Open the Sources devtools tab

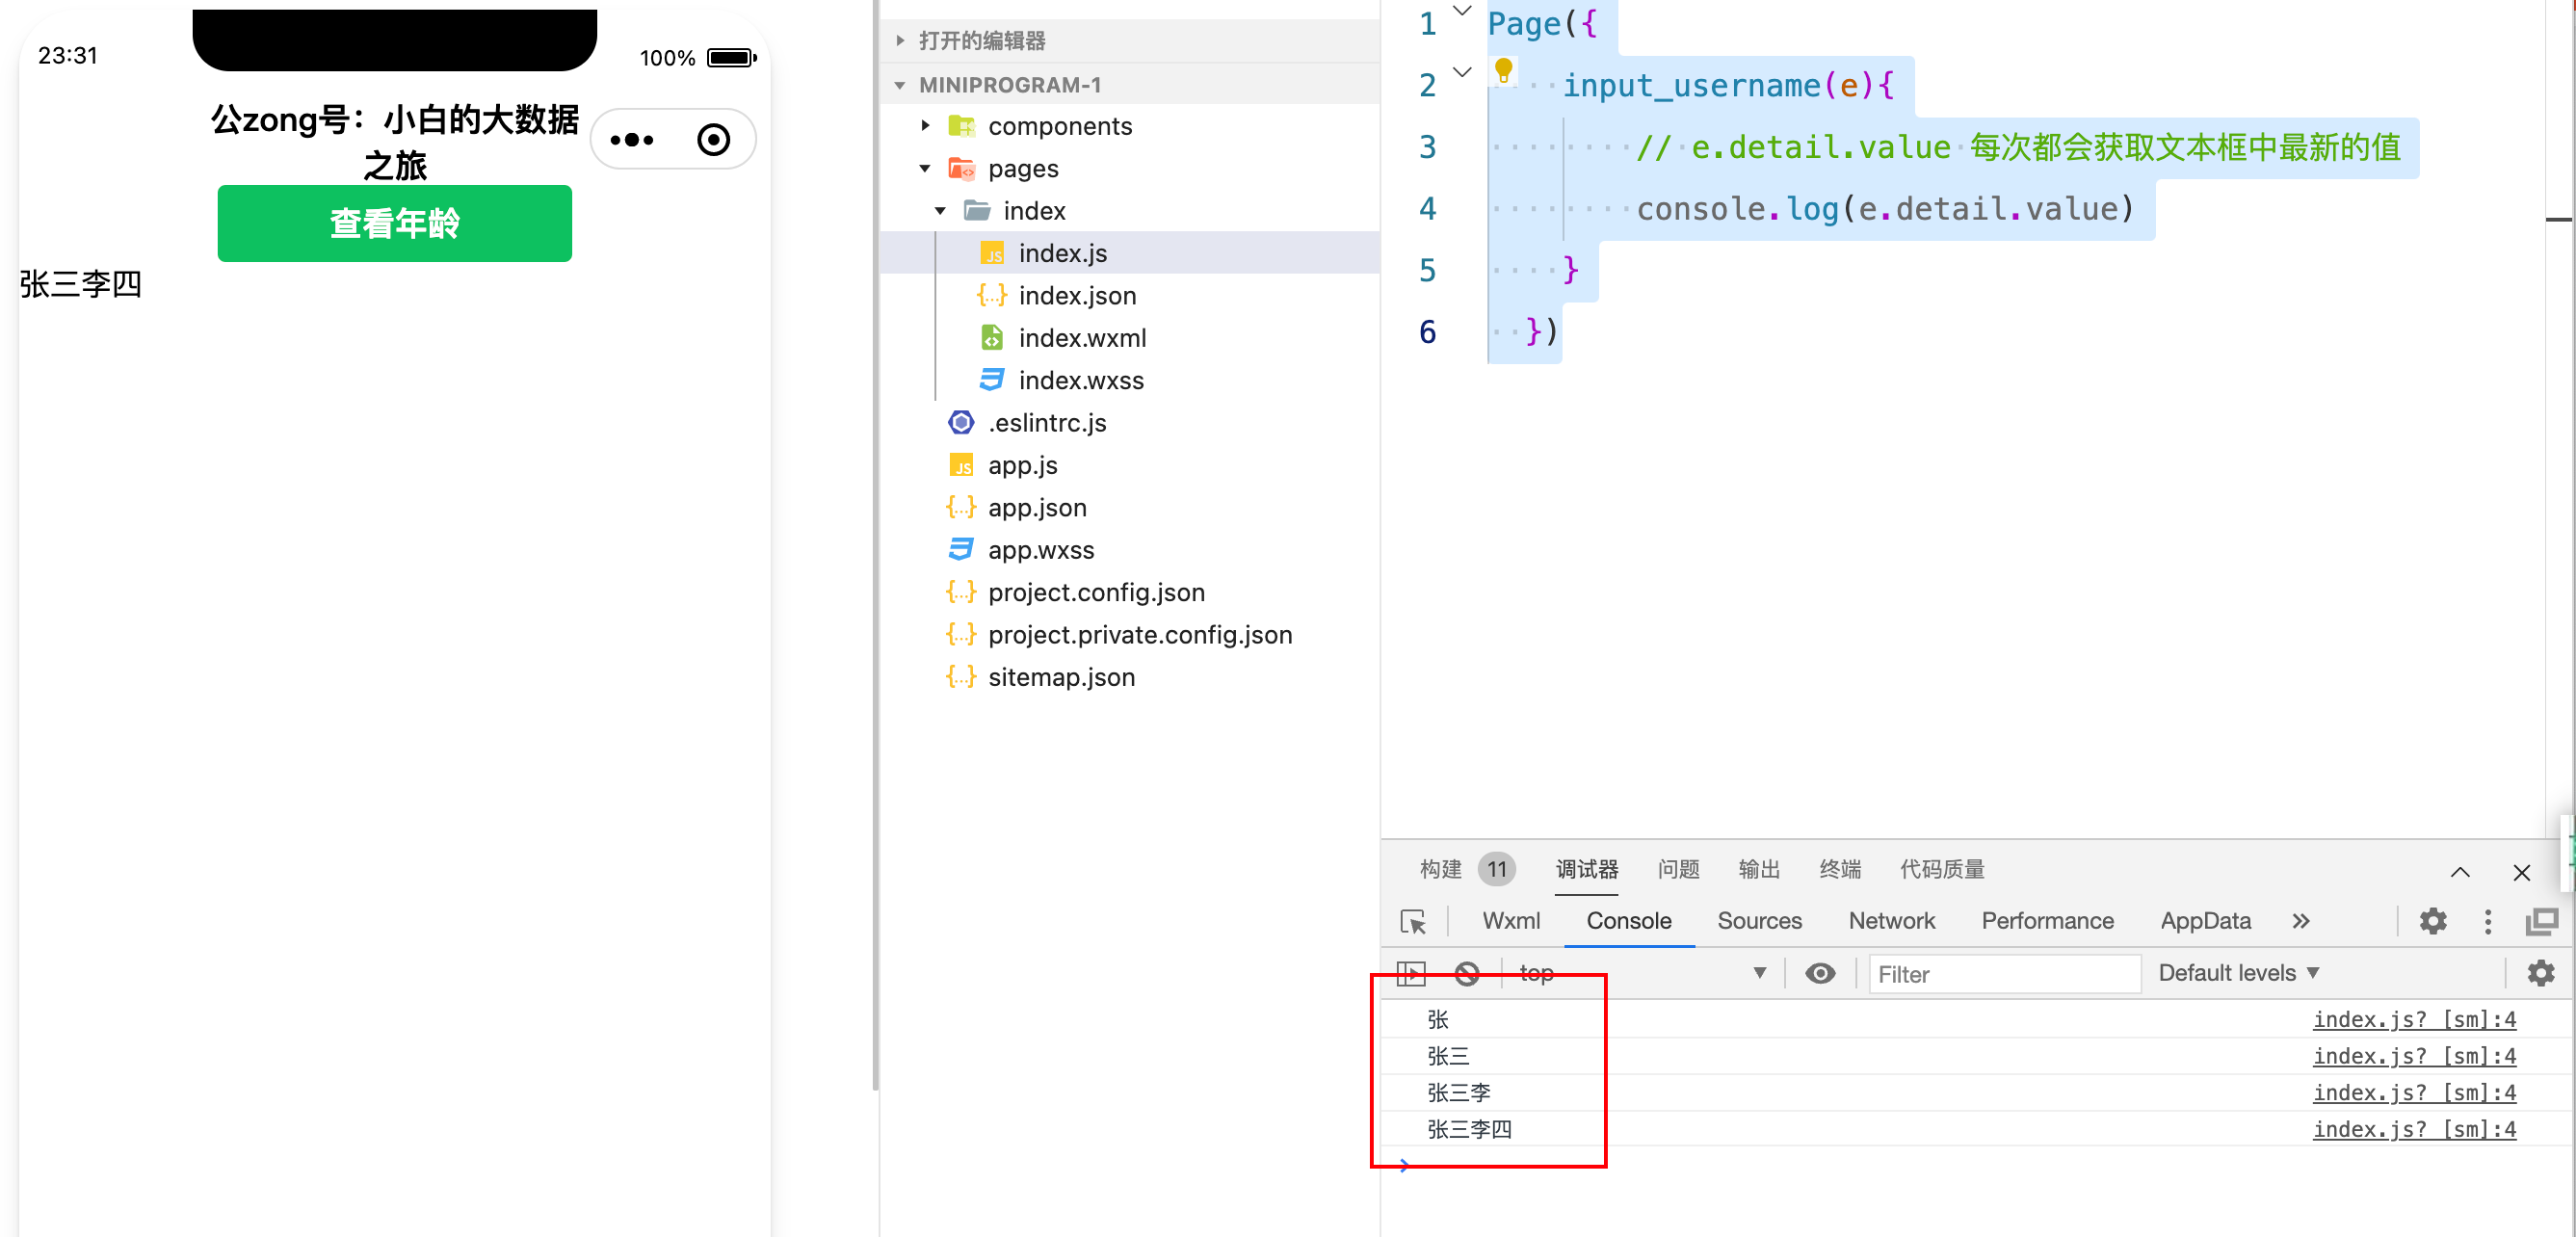click(1759, 921)
